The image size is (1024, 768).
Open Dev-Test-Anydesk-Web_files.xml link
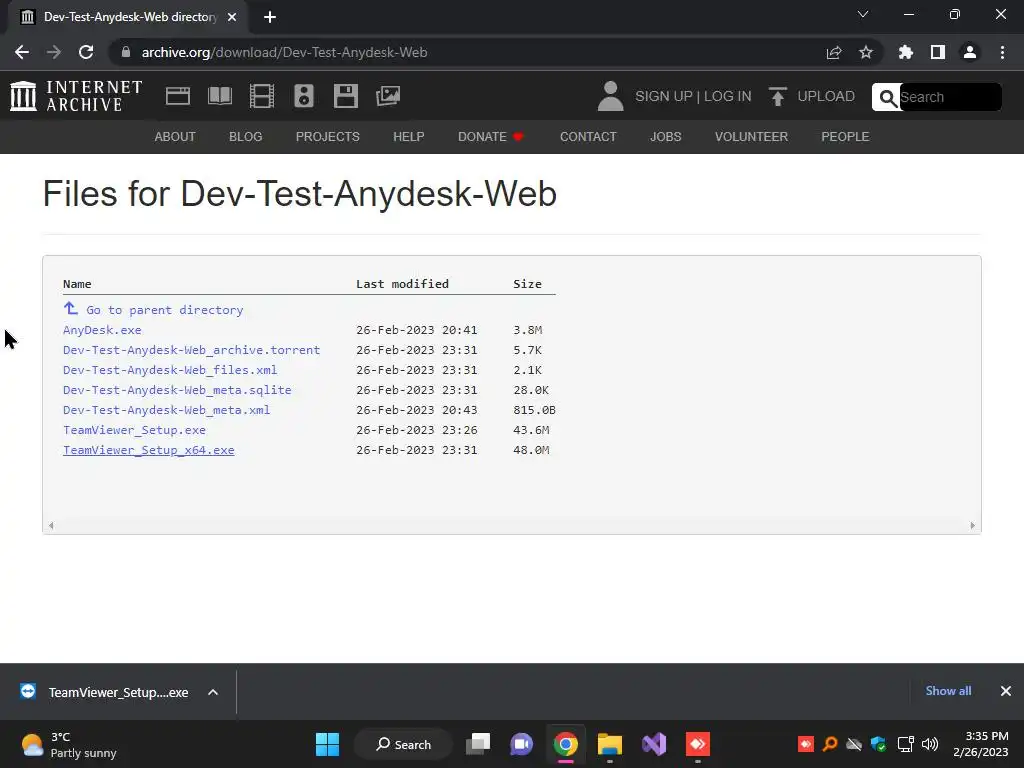[x=170, y=370]
